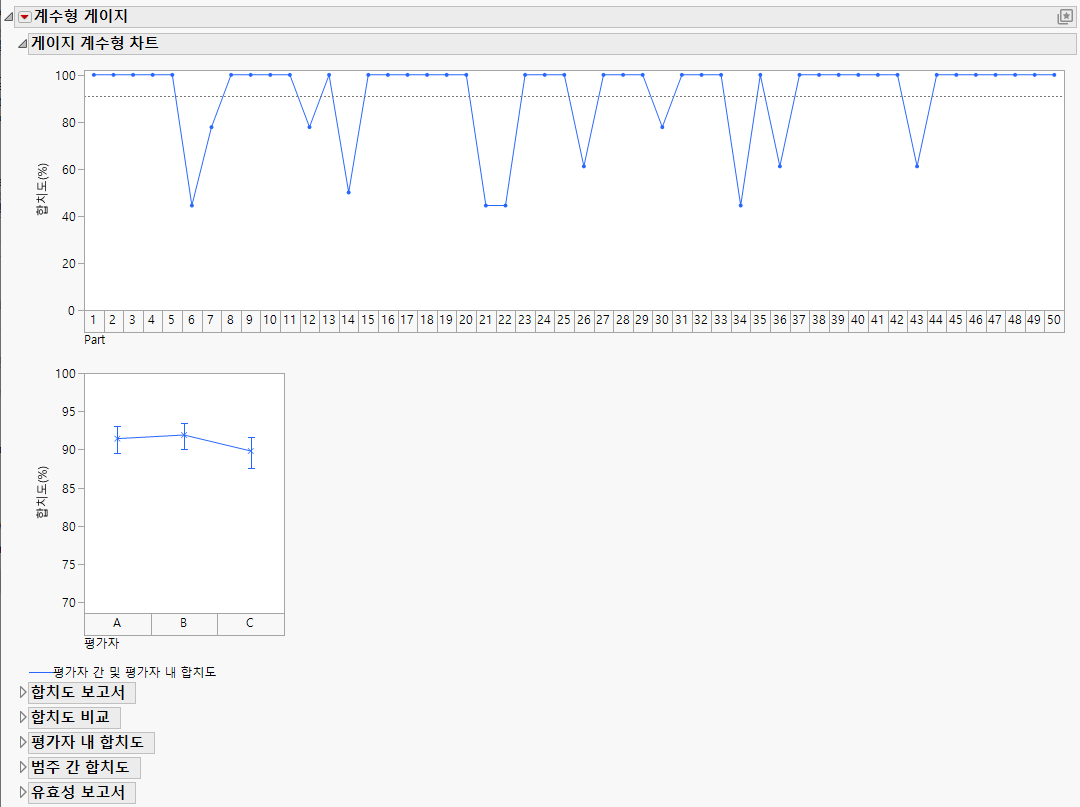Select the low data point at Part 6
This screenshot has width=1080, height=807.
[x=191, y=205]
